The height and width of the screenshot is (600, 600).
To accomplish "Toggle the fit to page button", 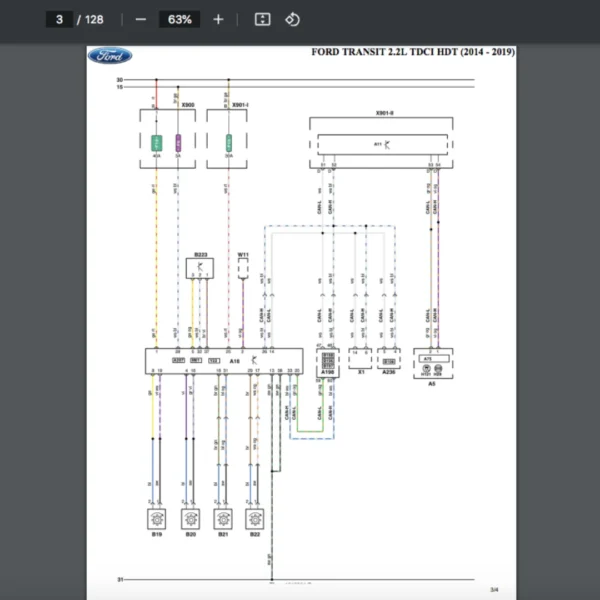I will pos(262,19).
